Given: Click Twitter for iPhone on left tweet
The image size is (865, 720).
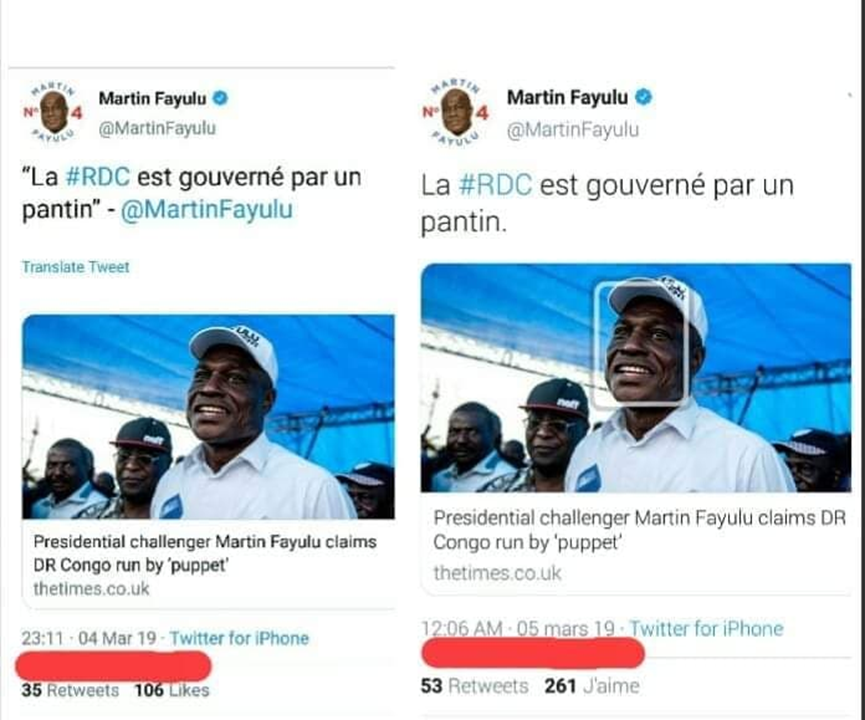Looking at the screenshot, I should coord(239,638).
